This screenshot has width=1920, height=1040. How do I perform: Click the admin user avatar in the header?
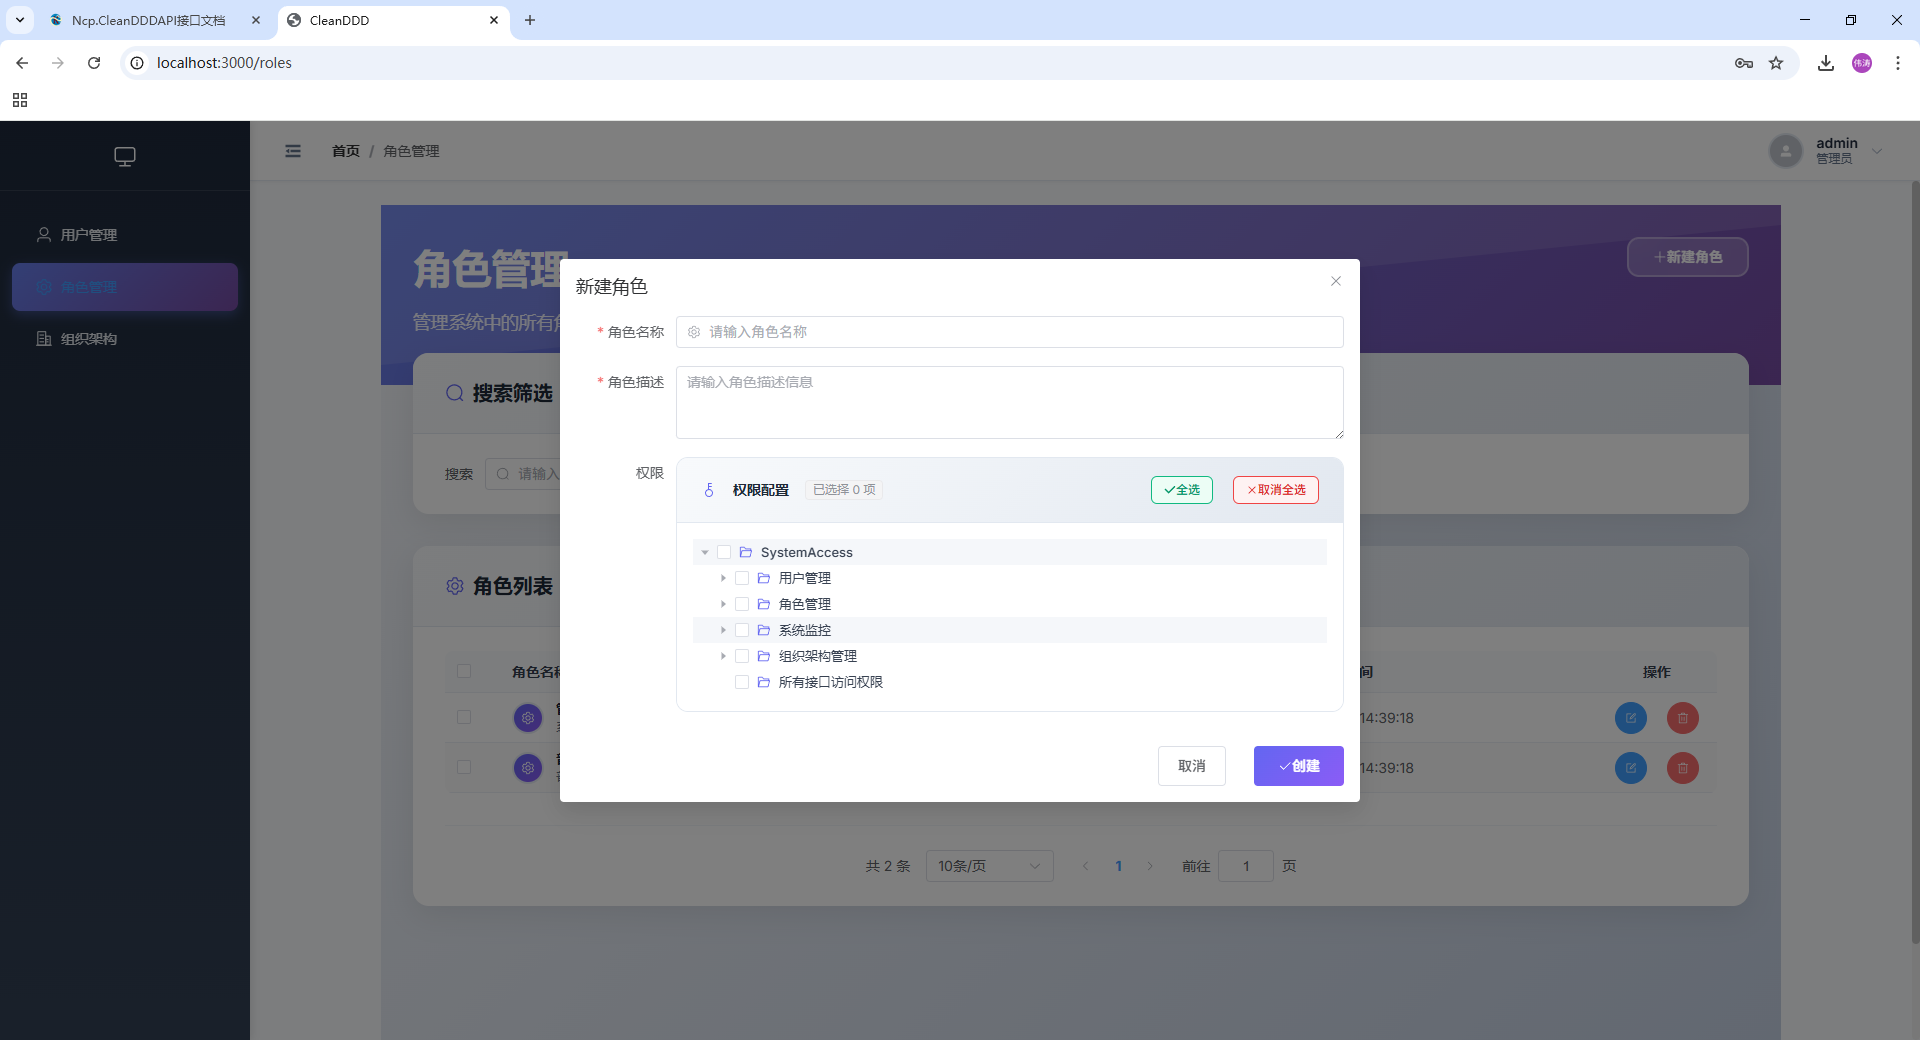[x=1786, y=151]
